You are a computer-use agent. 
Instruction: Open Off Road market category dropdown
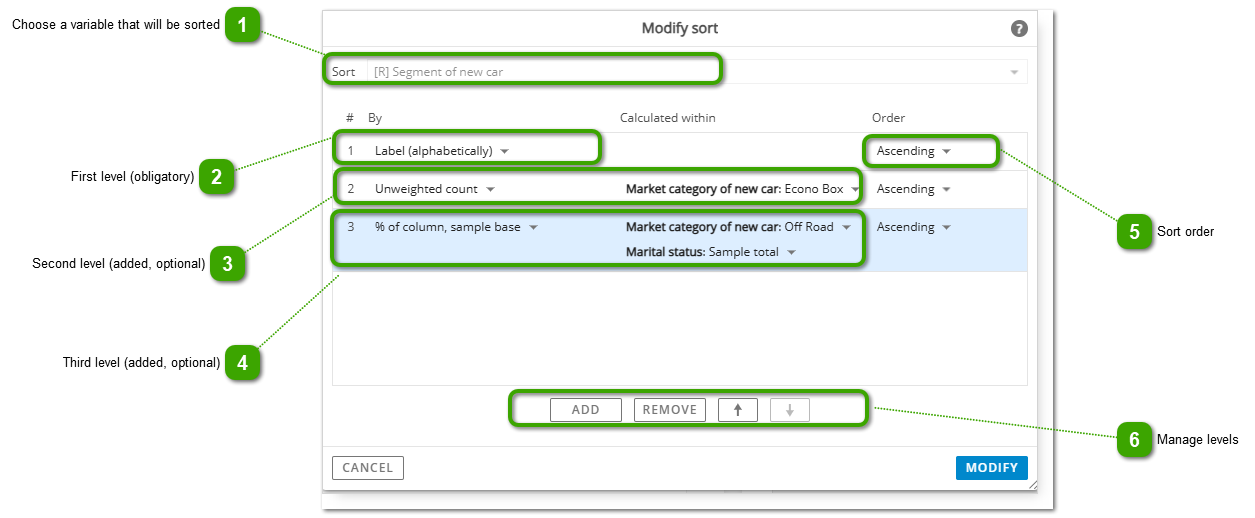738,227
